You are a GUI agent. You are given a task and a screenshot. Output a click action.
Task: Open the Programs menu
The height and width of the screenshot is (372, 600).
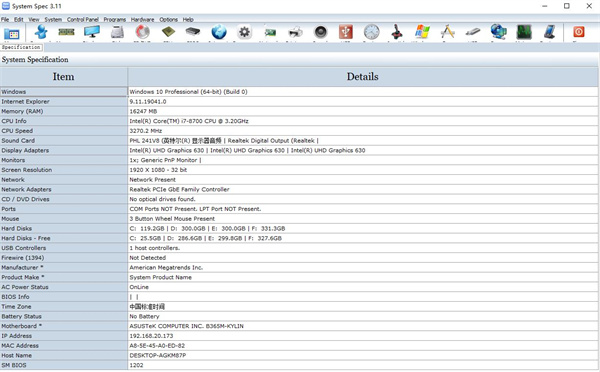pyautogui.click(x=115, y=19)
